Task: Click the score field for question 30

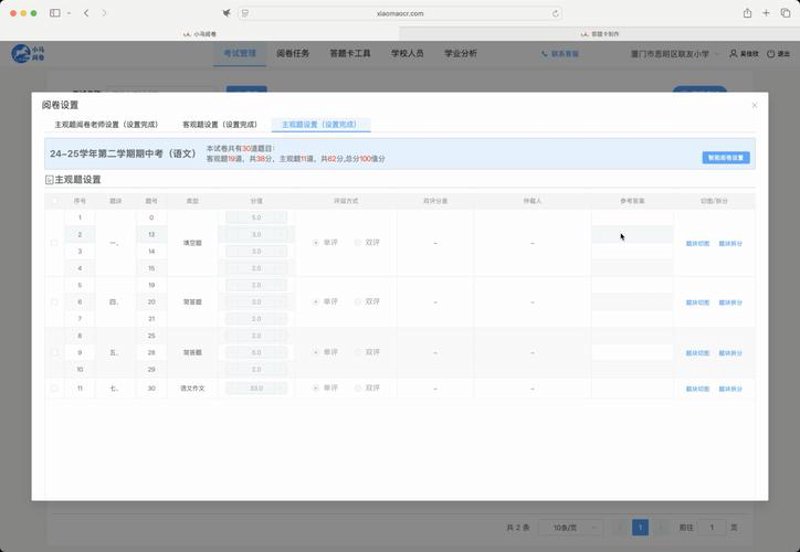Action: click(256, 388)
